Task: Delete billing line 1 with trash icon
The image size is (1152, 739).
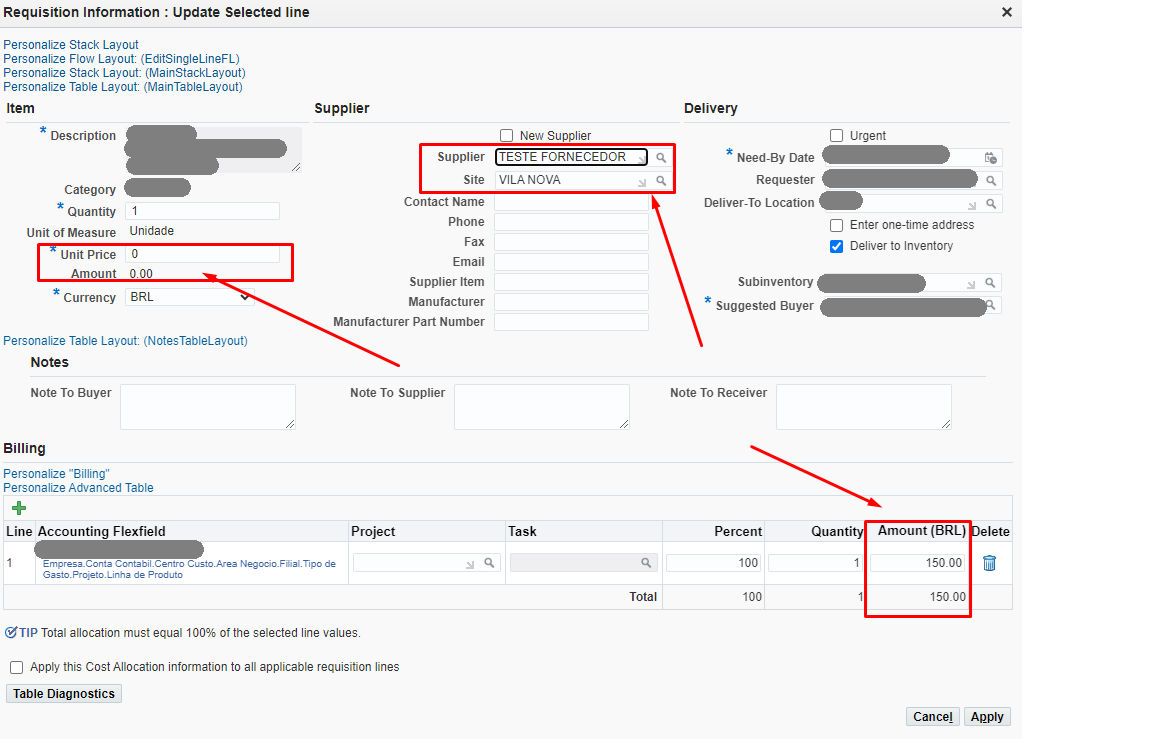Action: [990, 563]
